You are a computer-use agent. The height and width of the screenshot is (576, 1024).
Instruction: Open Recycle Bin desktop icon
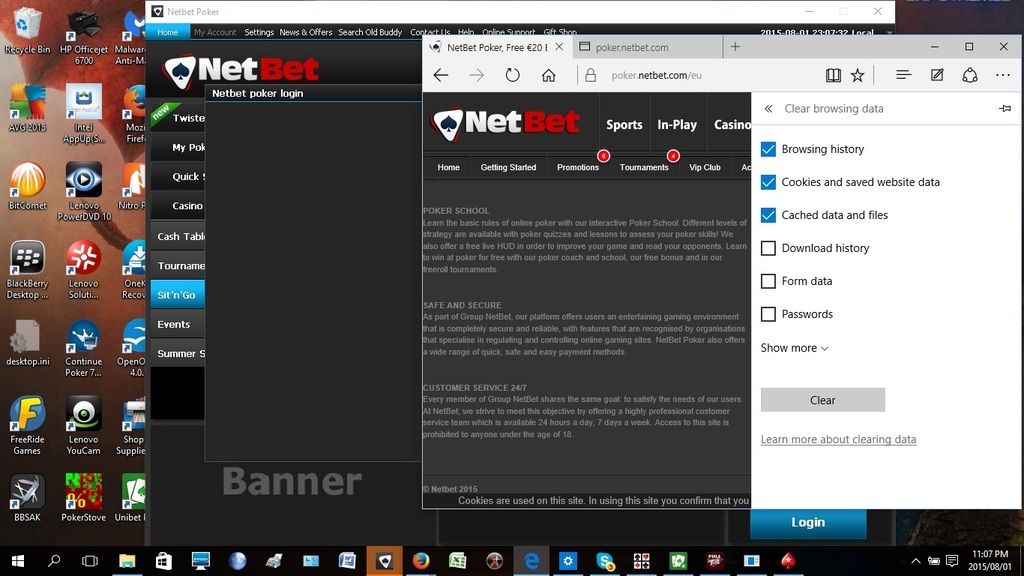tap(27, 31)
